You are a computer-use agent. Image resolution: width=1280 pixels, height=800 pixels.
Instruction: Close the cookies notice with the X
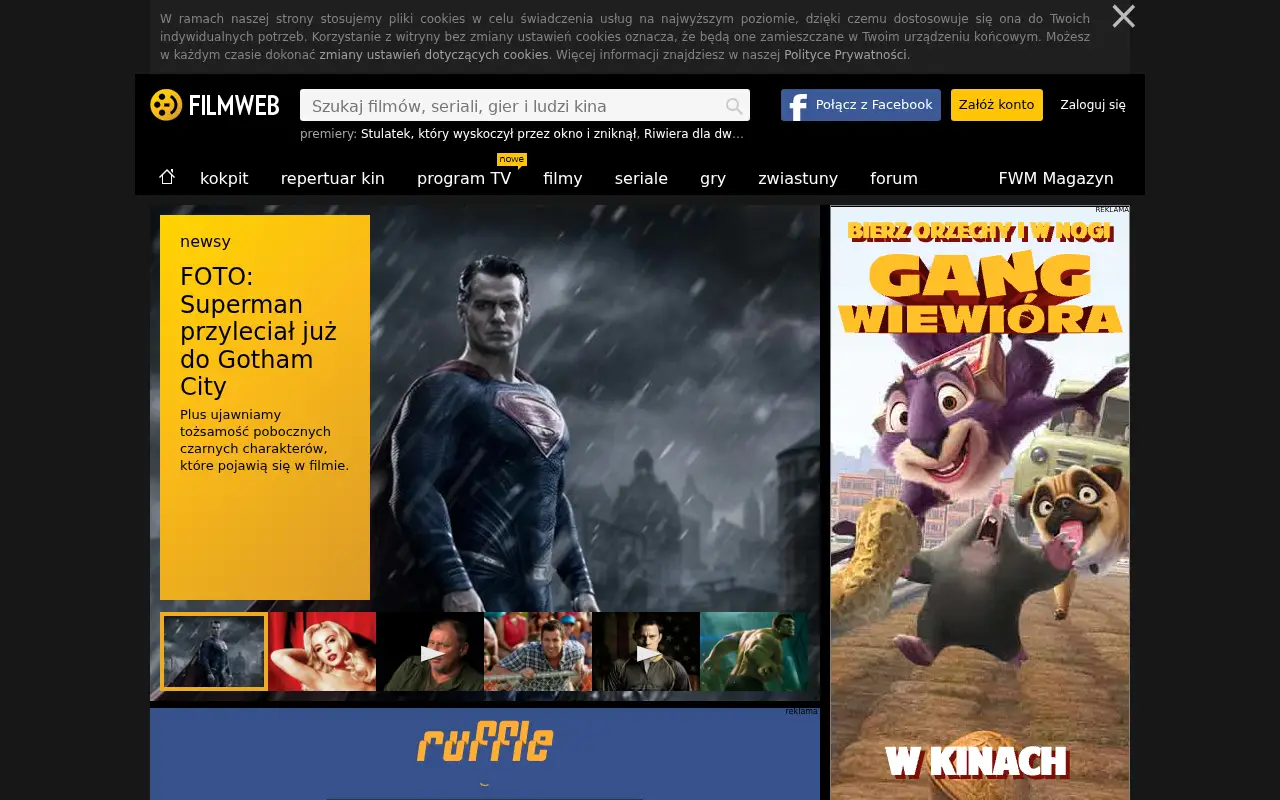pyautogui.click(x=1123, y=16)
